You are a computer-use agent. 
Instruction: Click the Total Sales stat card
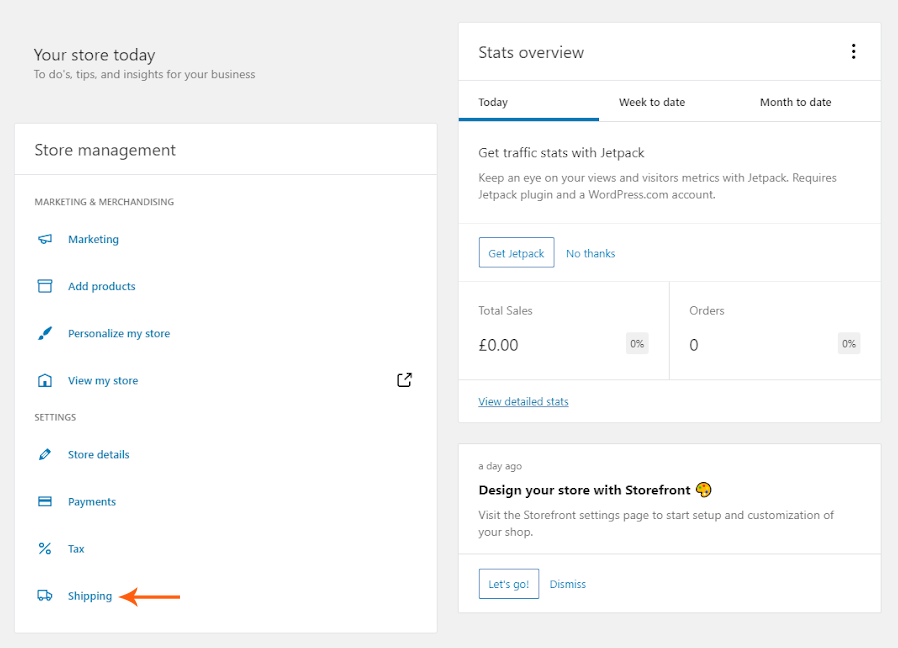coord(563,330)
